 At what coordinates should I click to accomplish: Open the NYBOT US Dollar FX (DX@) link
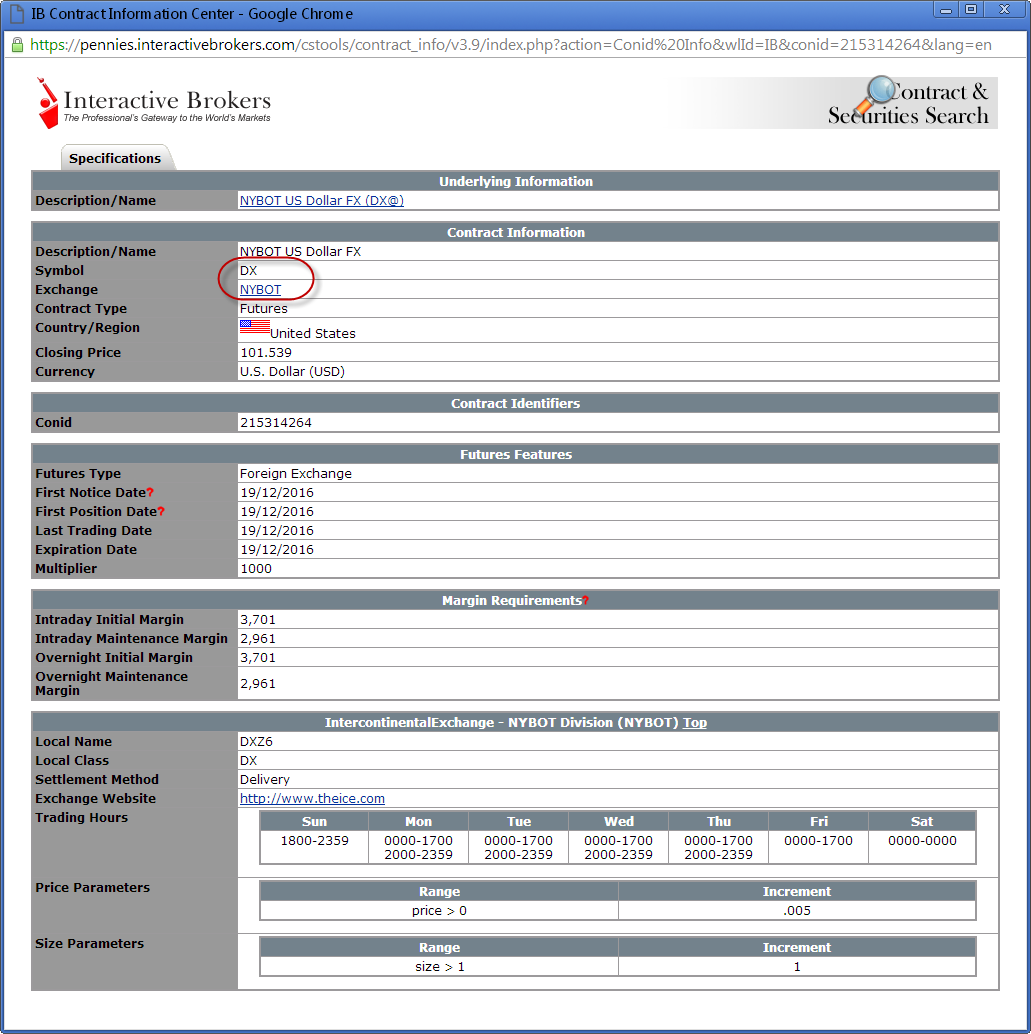(322, 200)
